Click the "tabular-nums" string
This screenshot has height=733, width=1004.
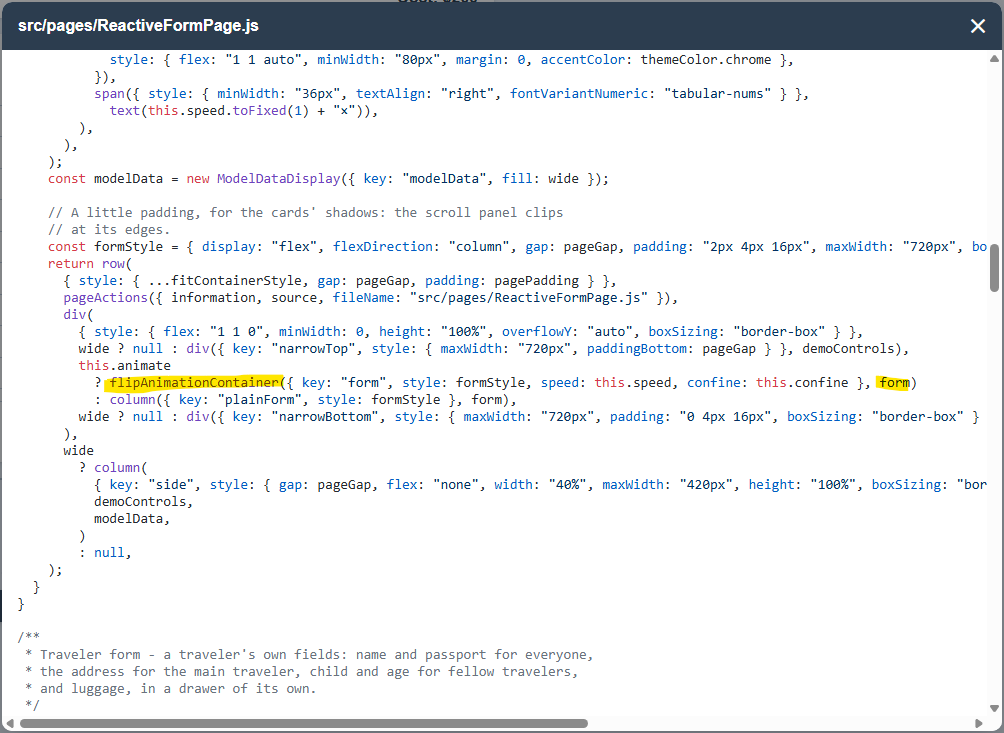click(717, 93)
